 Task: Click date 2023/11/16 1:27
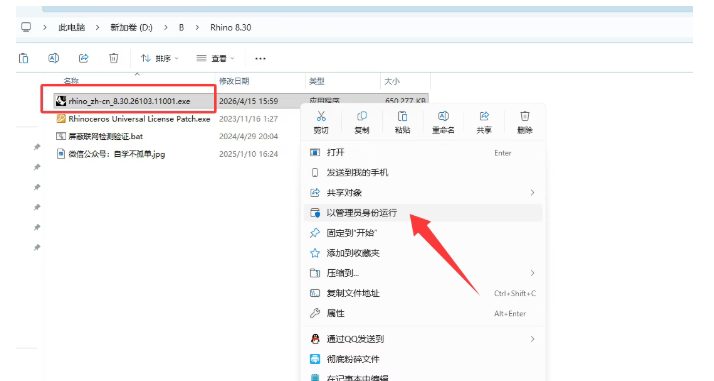(248, 119)
